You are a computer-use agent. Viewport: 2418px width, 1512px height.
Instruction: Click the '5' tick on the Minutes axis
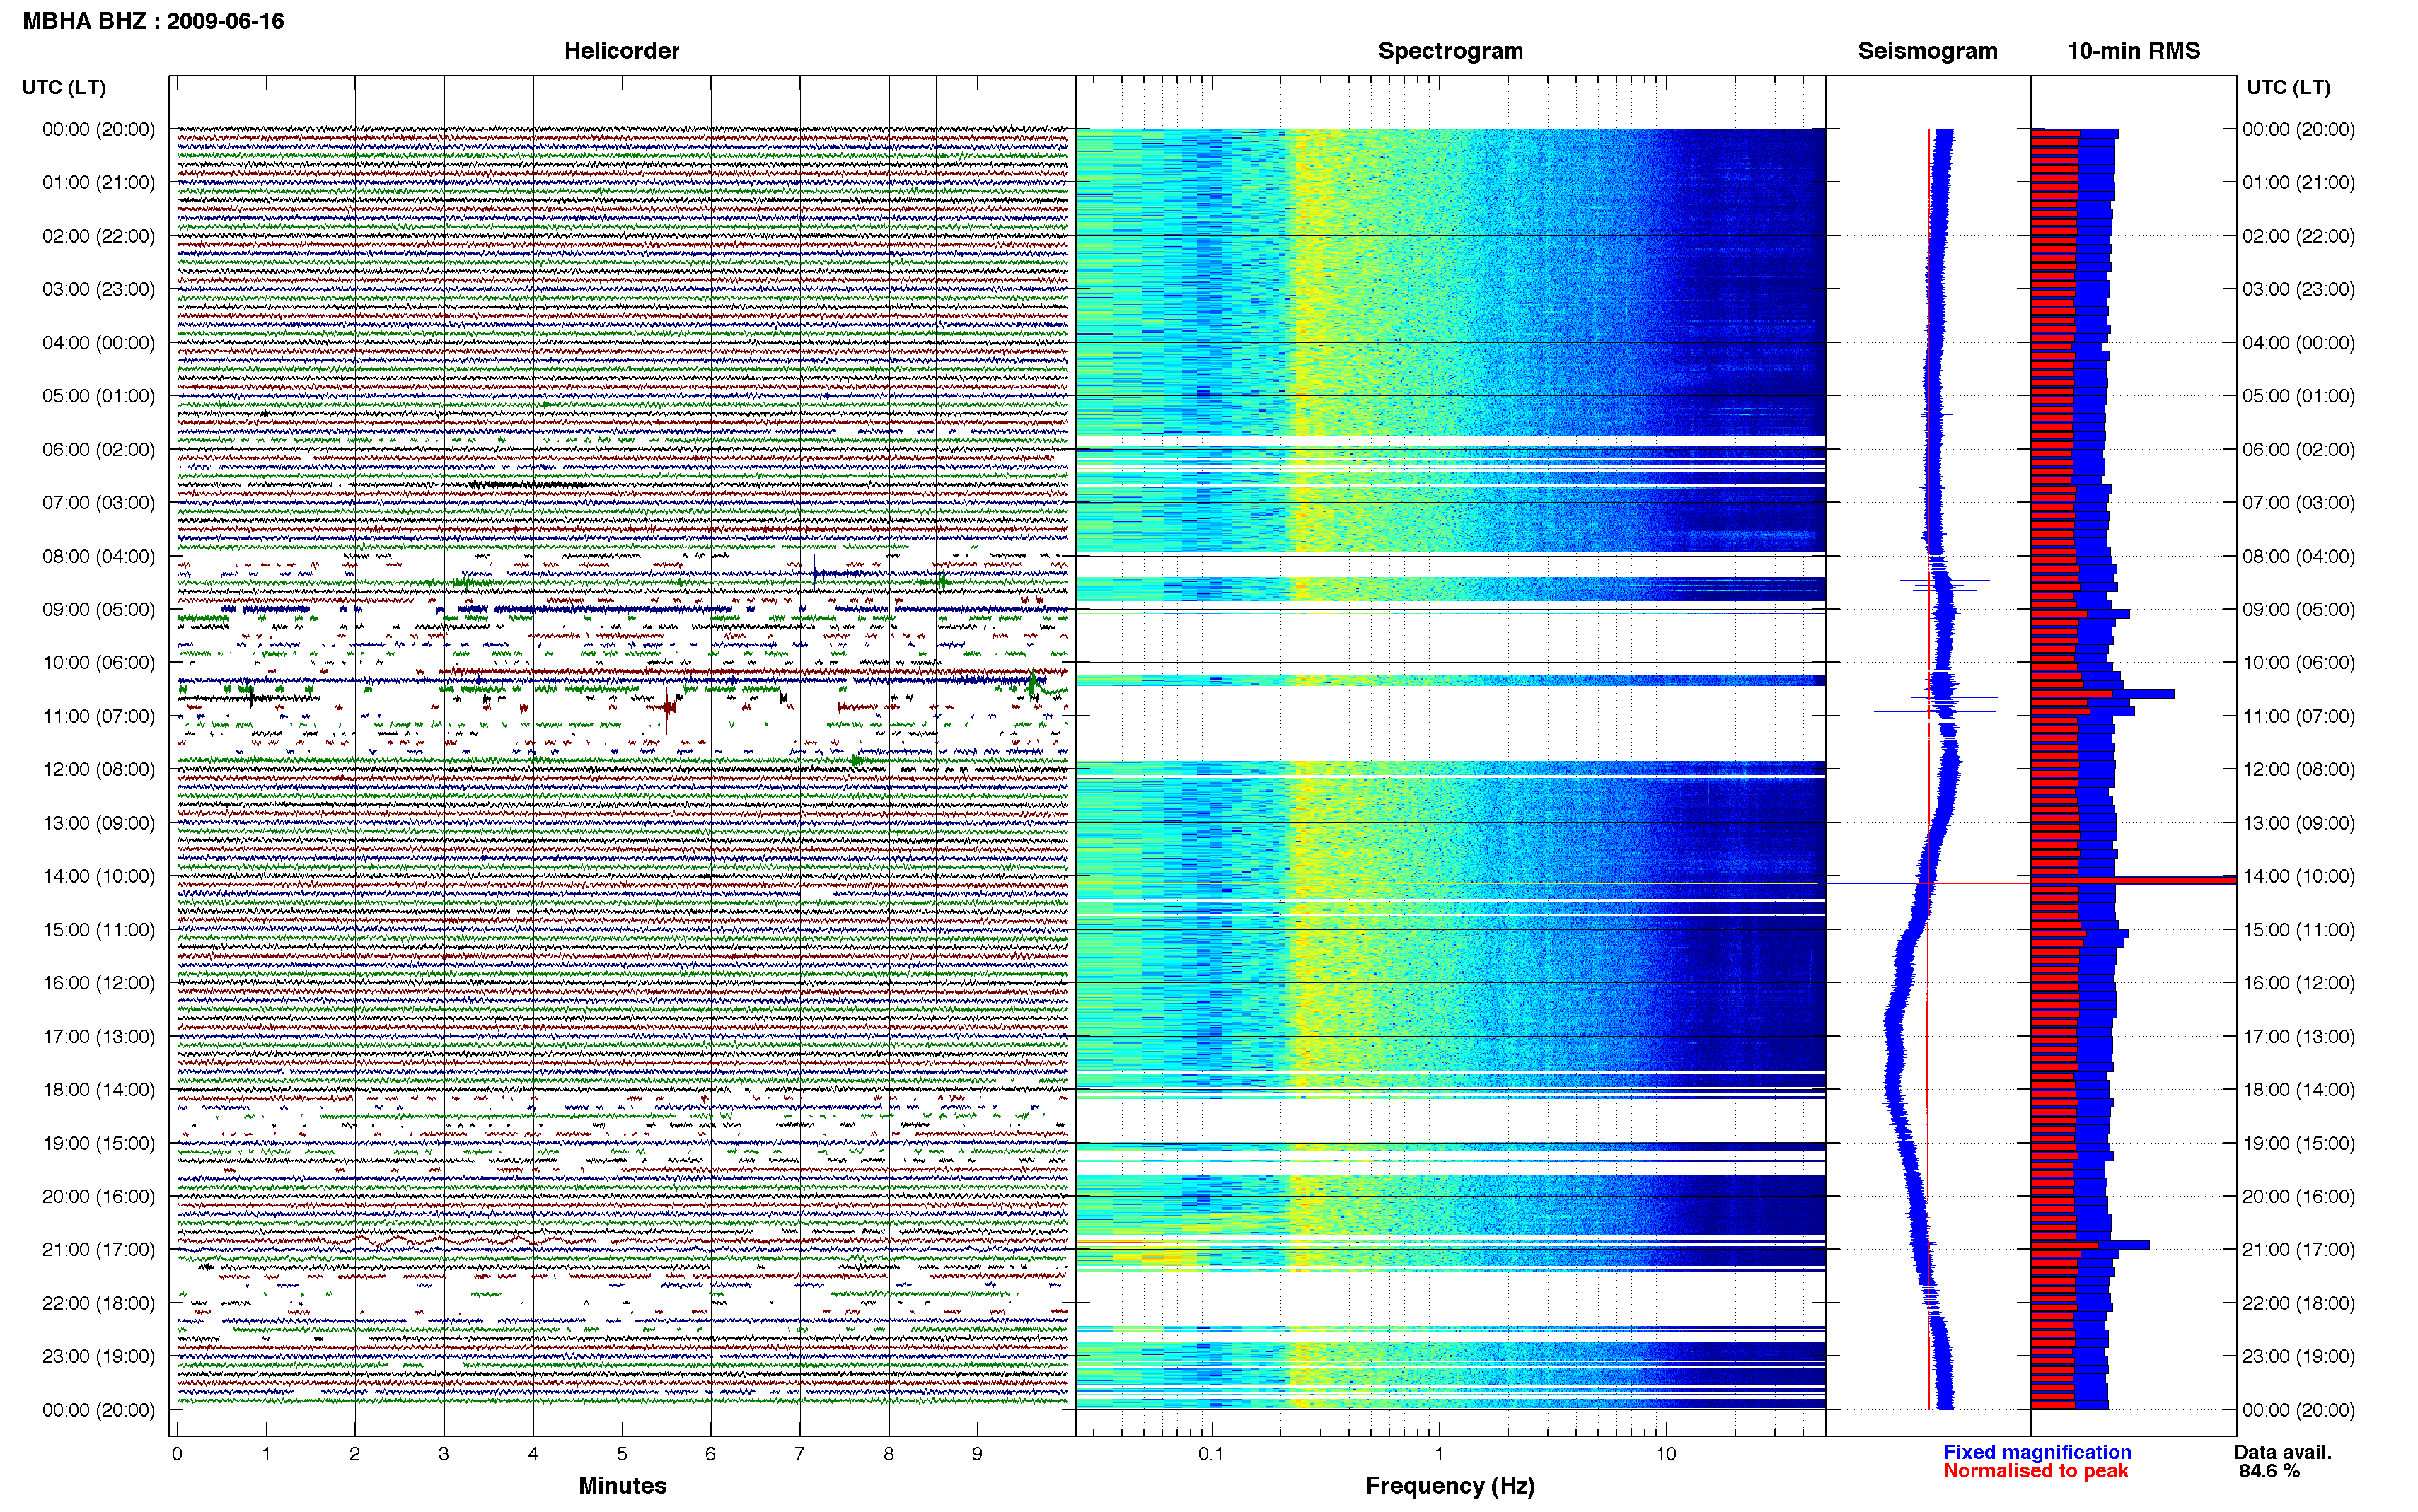pyautogui.click(x=622, y=1454)
